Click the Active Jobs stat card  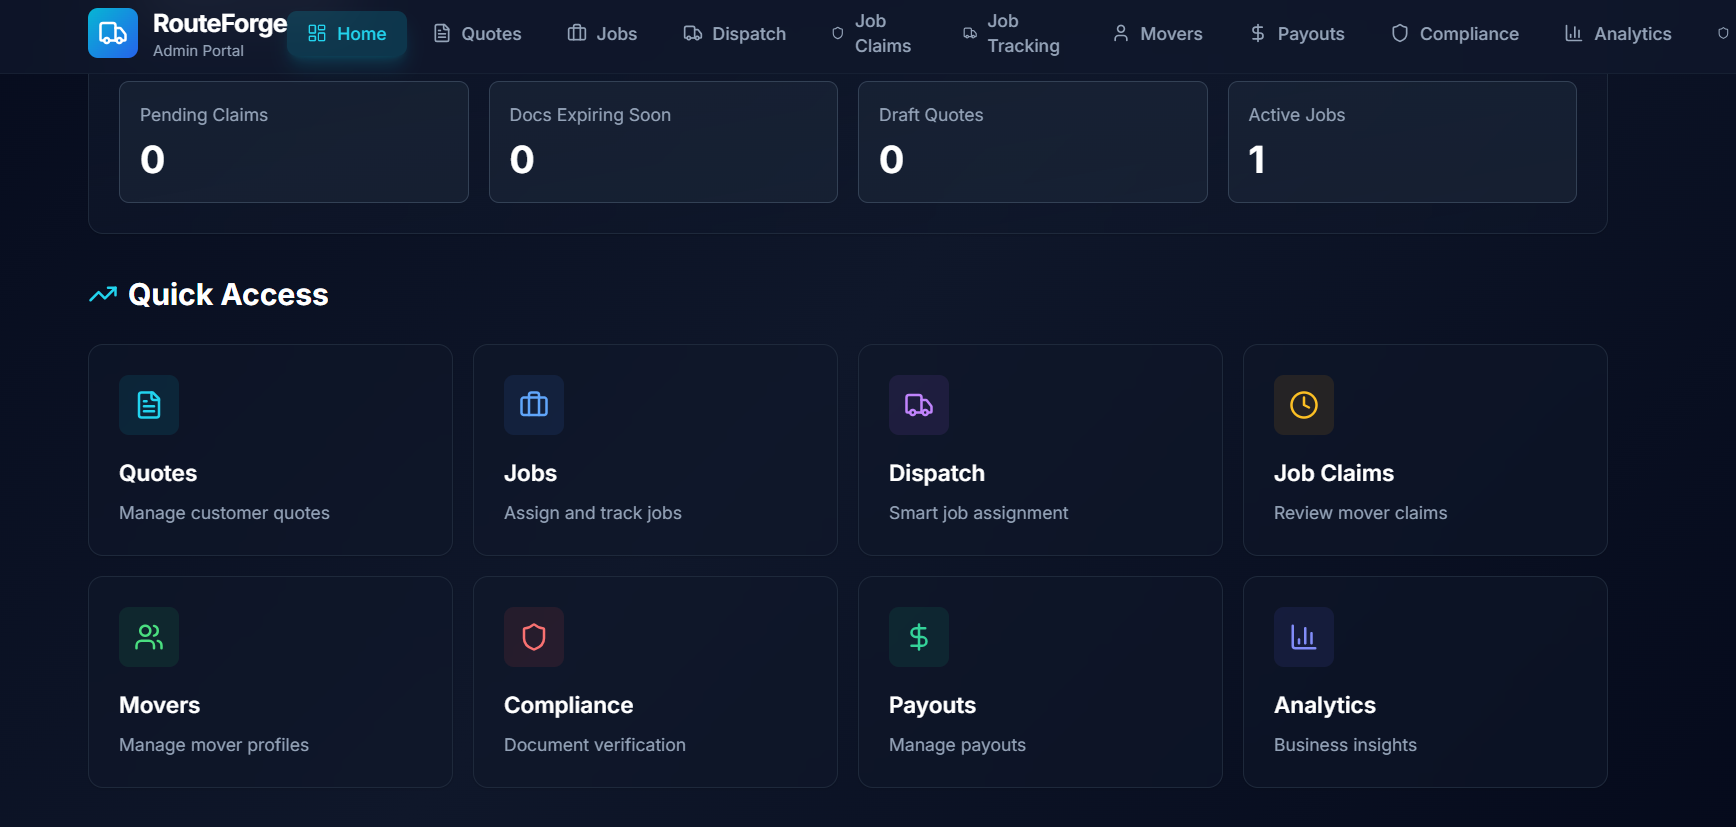1401,142
